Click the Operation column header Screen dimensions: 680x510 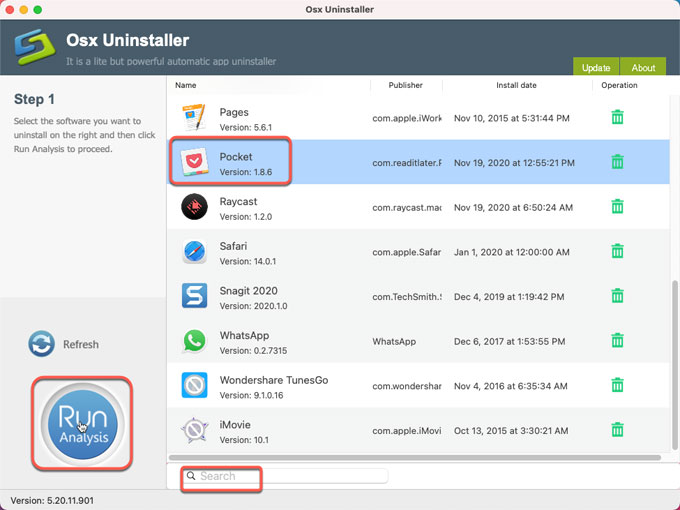point(619,85)
